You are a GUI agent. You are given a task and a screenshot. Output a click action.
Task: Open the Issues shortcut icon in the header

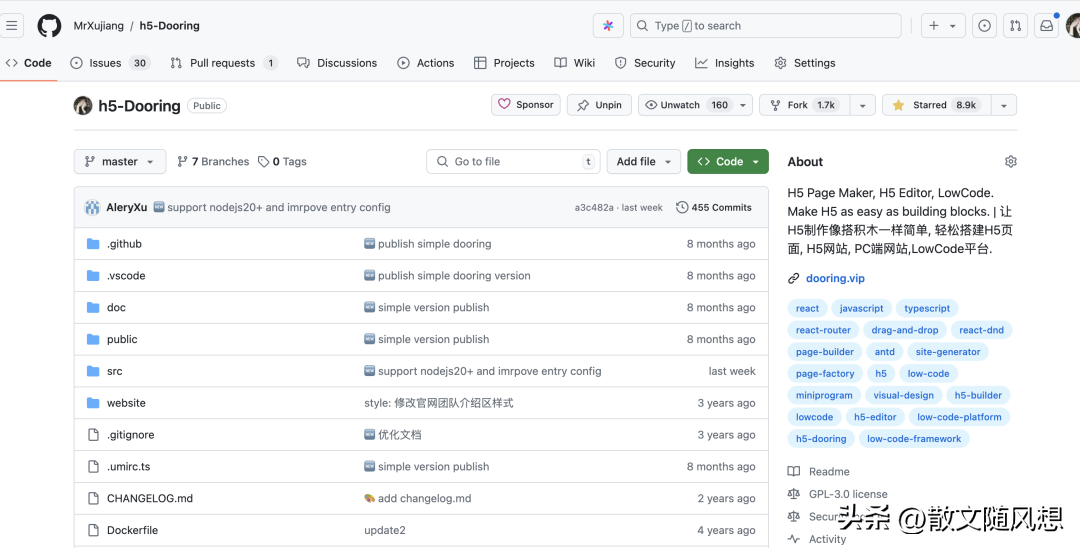(x=985, y=25)
